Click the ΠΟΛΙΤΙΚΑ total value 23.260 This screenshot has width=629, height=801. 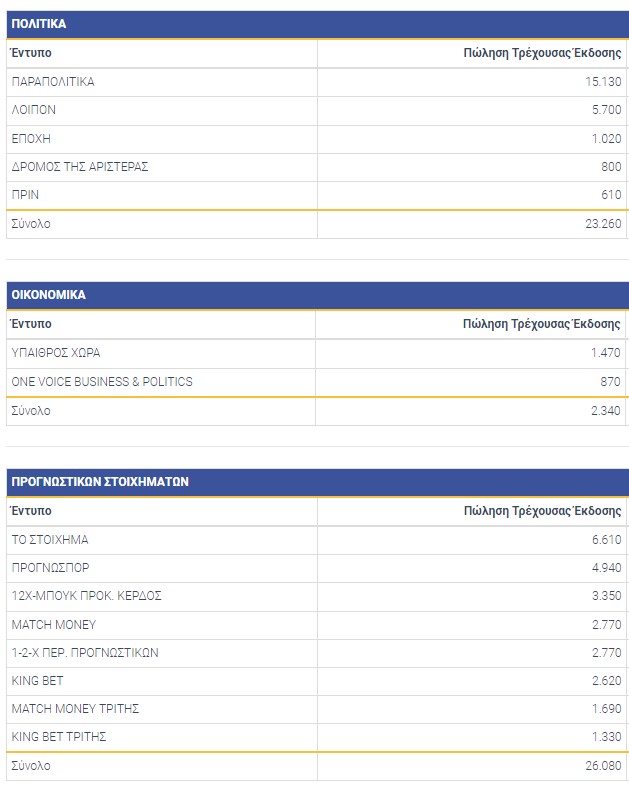(603, 224)
